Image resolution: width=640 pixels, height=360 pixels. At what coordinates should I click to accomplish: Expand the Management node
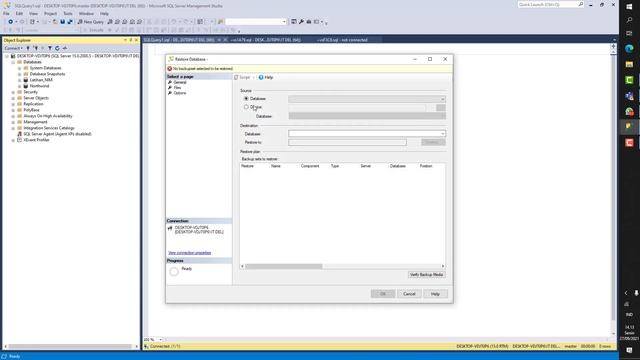pos(13,122)
